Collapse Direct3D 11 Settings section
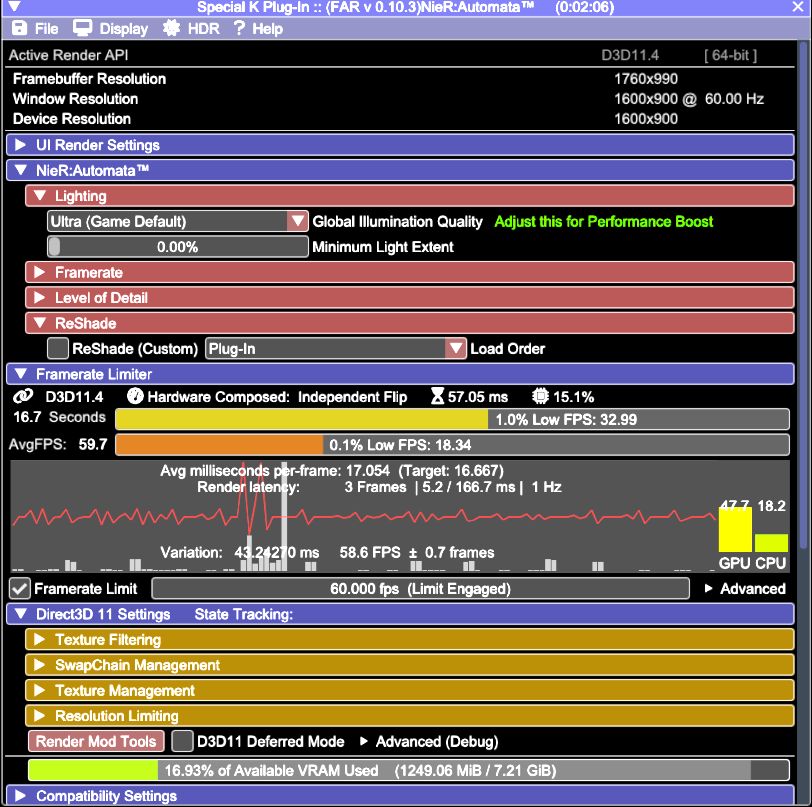 click(400, 614)
